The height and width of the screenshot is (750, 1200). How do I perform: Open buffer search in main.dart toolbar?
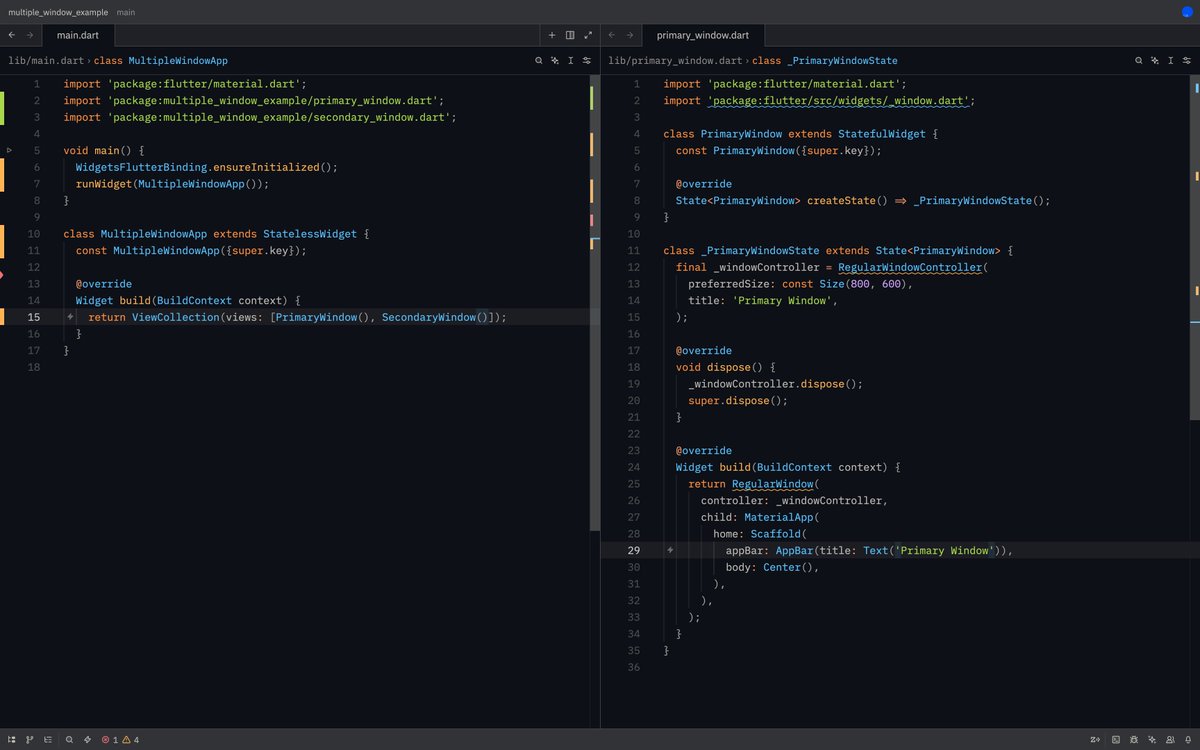(538, 60)
